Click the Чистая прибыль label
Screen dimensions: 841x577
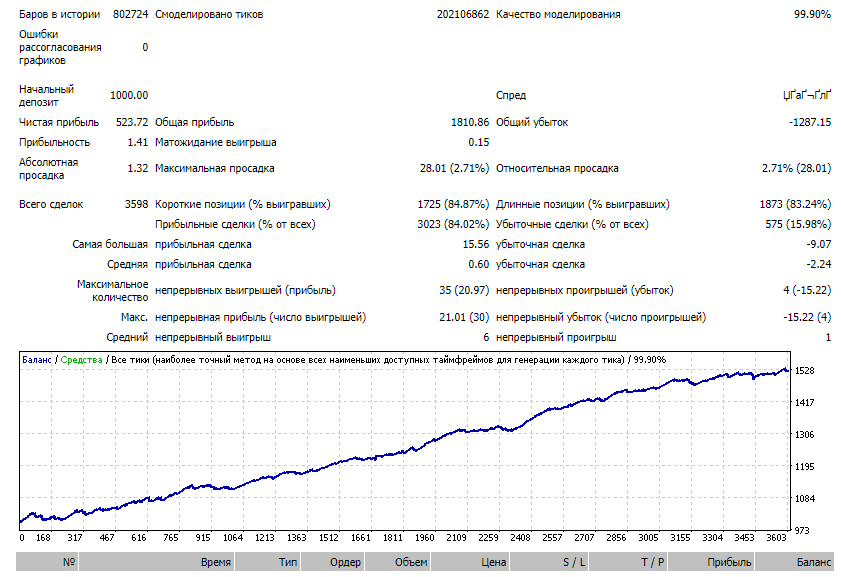pos(59,122)
